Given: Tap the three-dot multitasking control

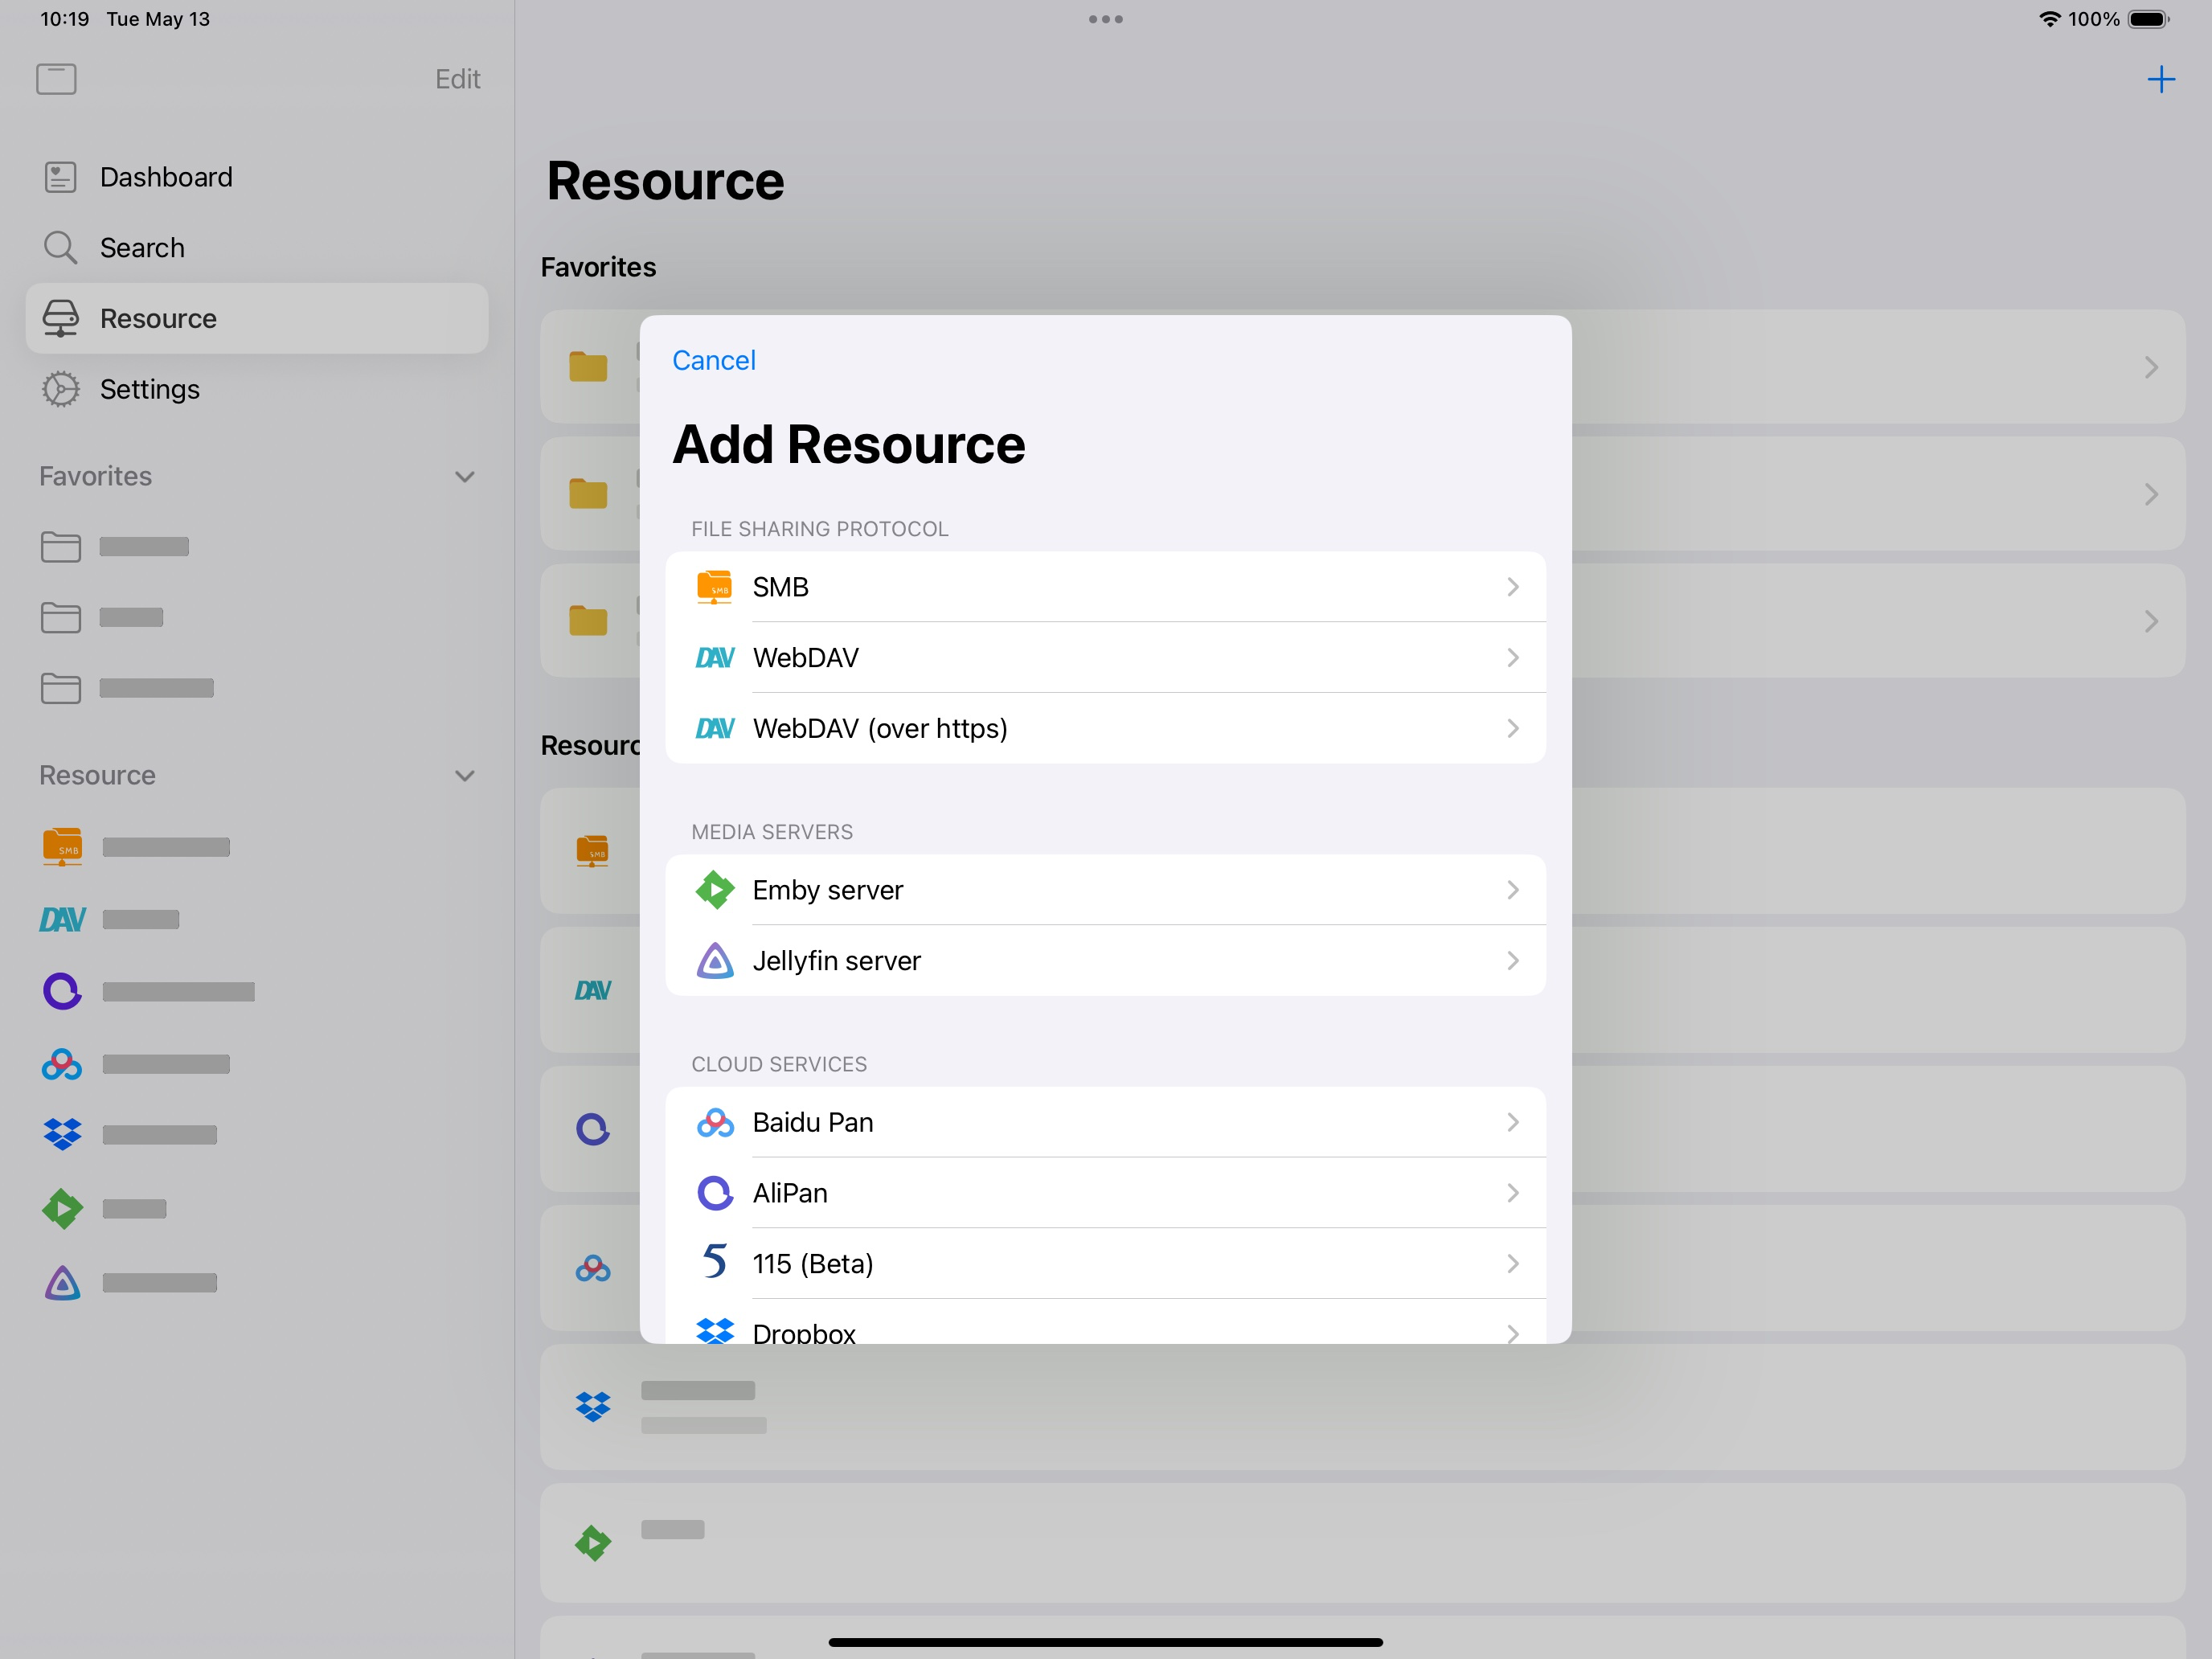Looking at the screenshot, I should [x=1105, y=19].
